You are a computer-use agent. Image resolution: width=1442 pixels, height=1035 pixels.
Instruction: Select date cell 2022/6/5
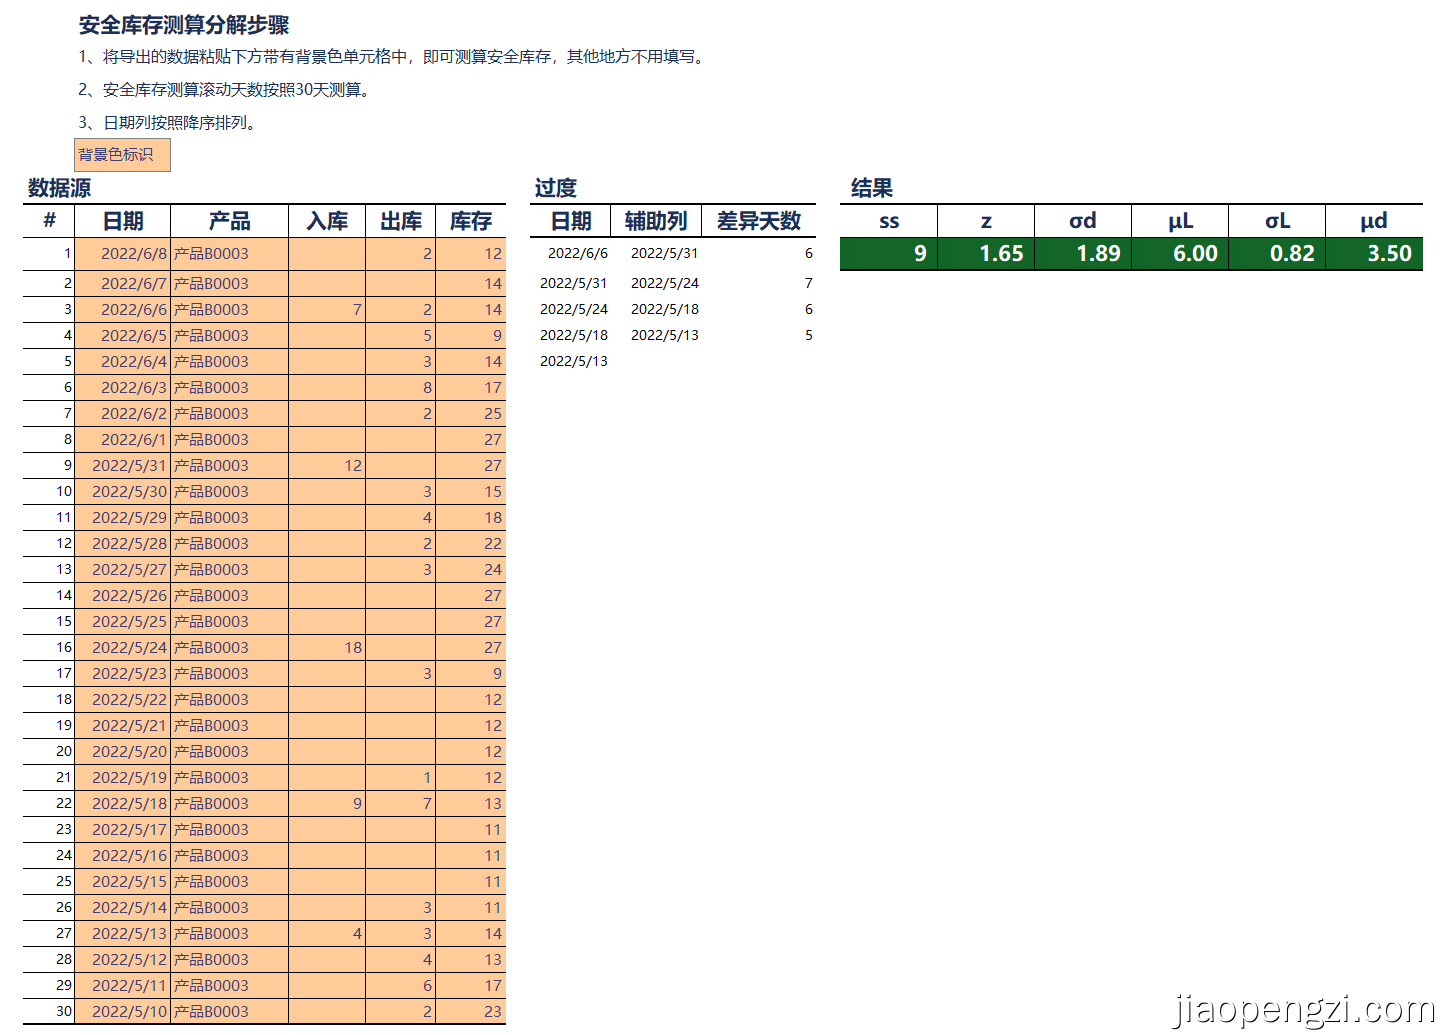pos(123,336)
